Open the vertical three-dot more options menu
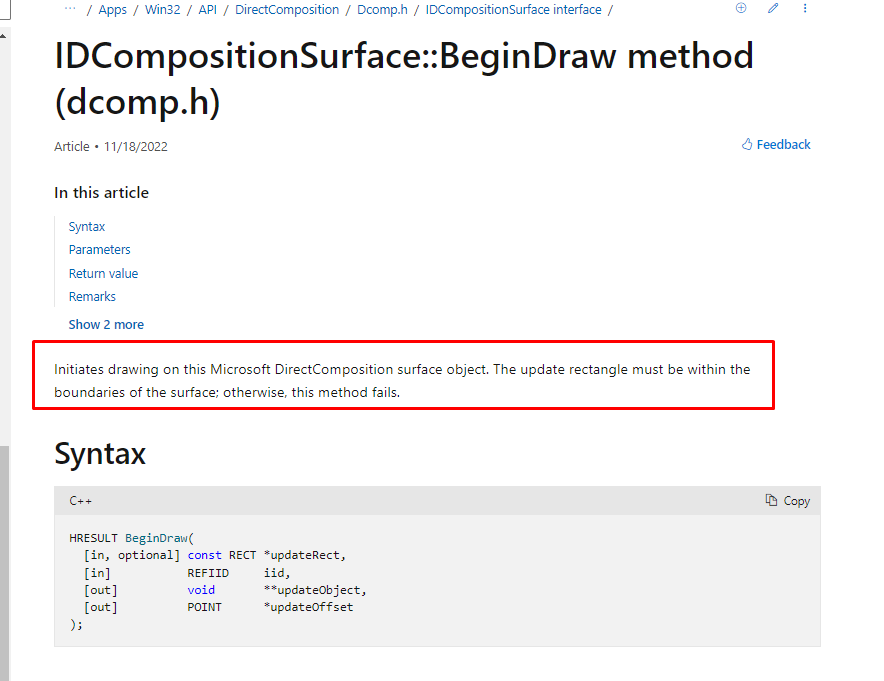This screenshot has width=884, height=681. point(805,8)
